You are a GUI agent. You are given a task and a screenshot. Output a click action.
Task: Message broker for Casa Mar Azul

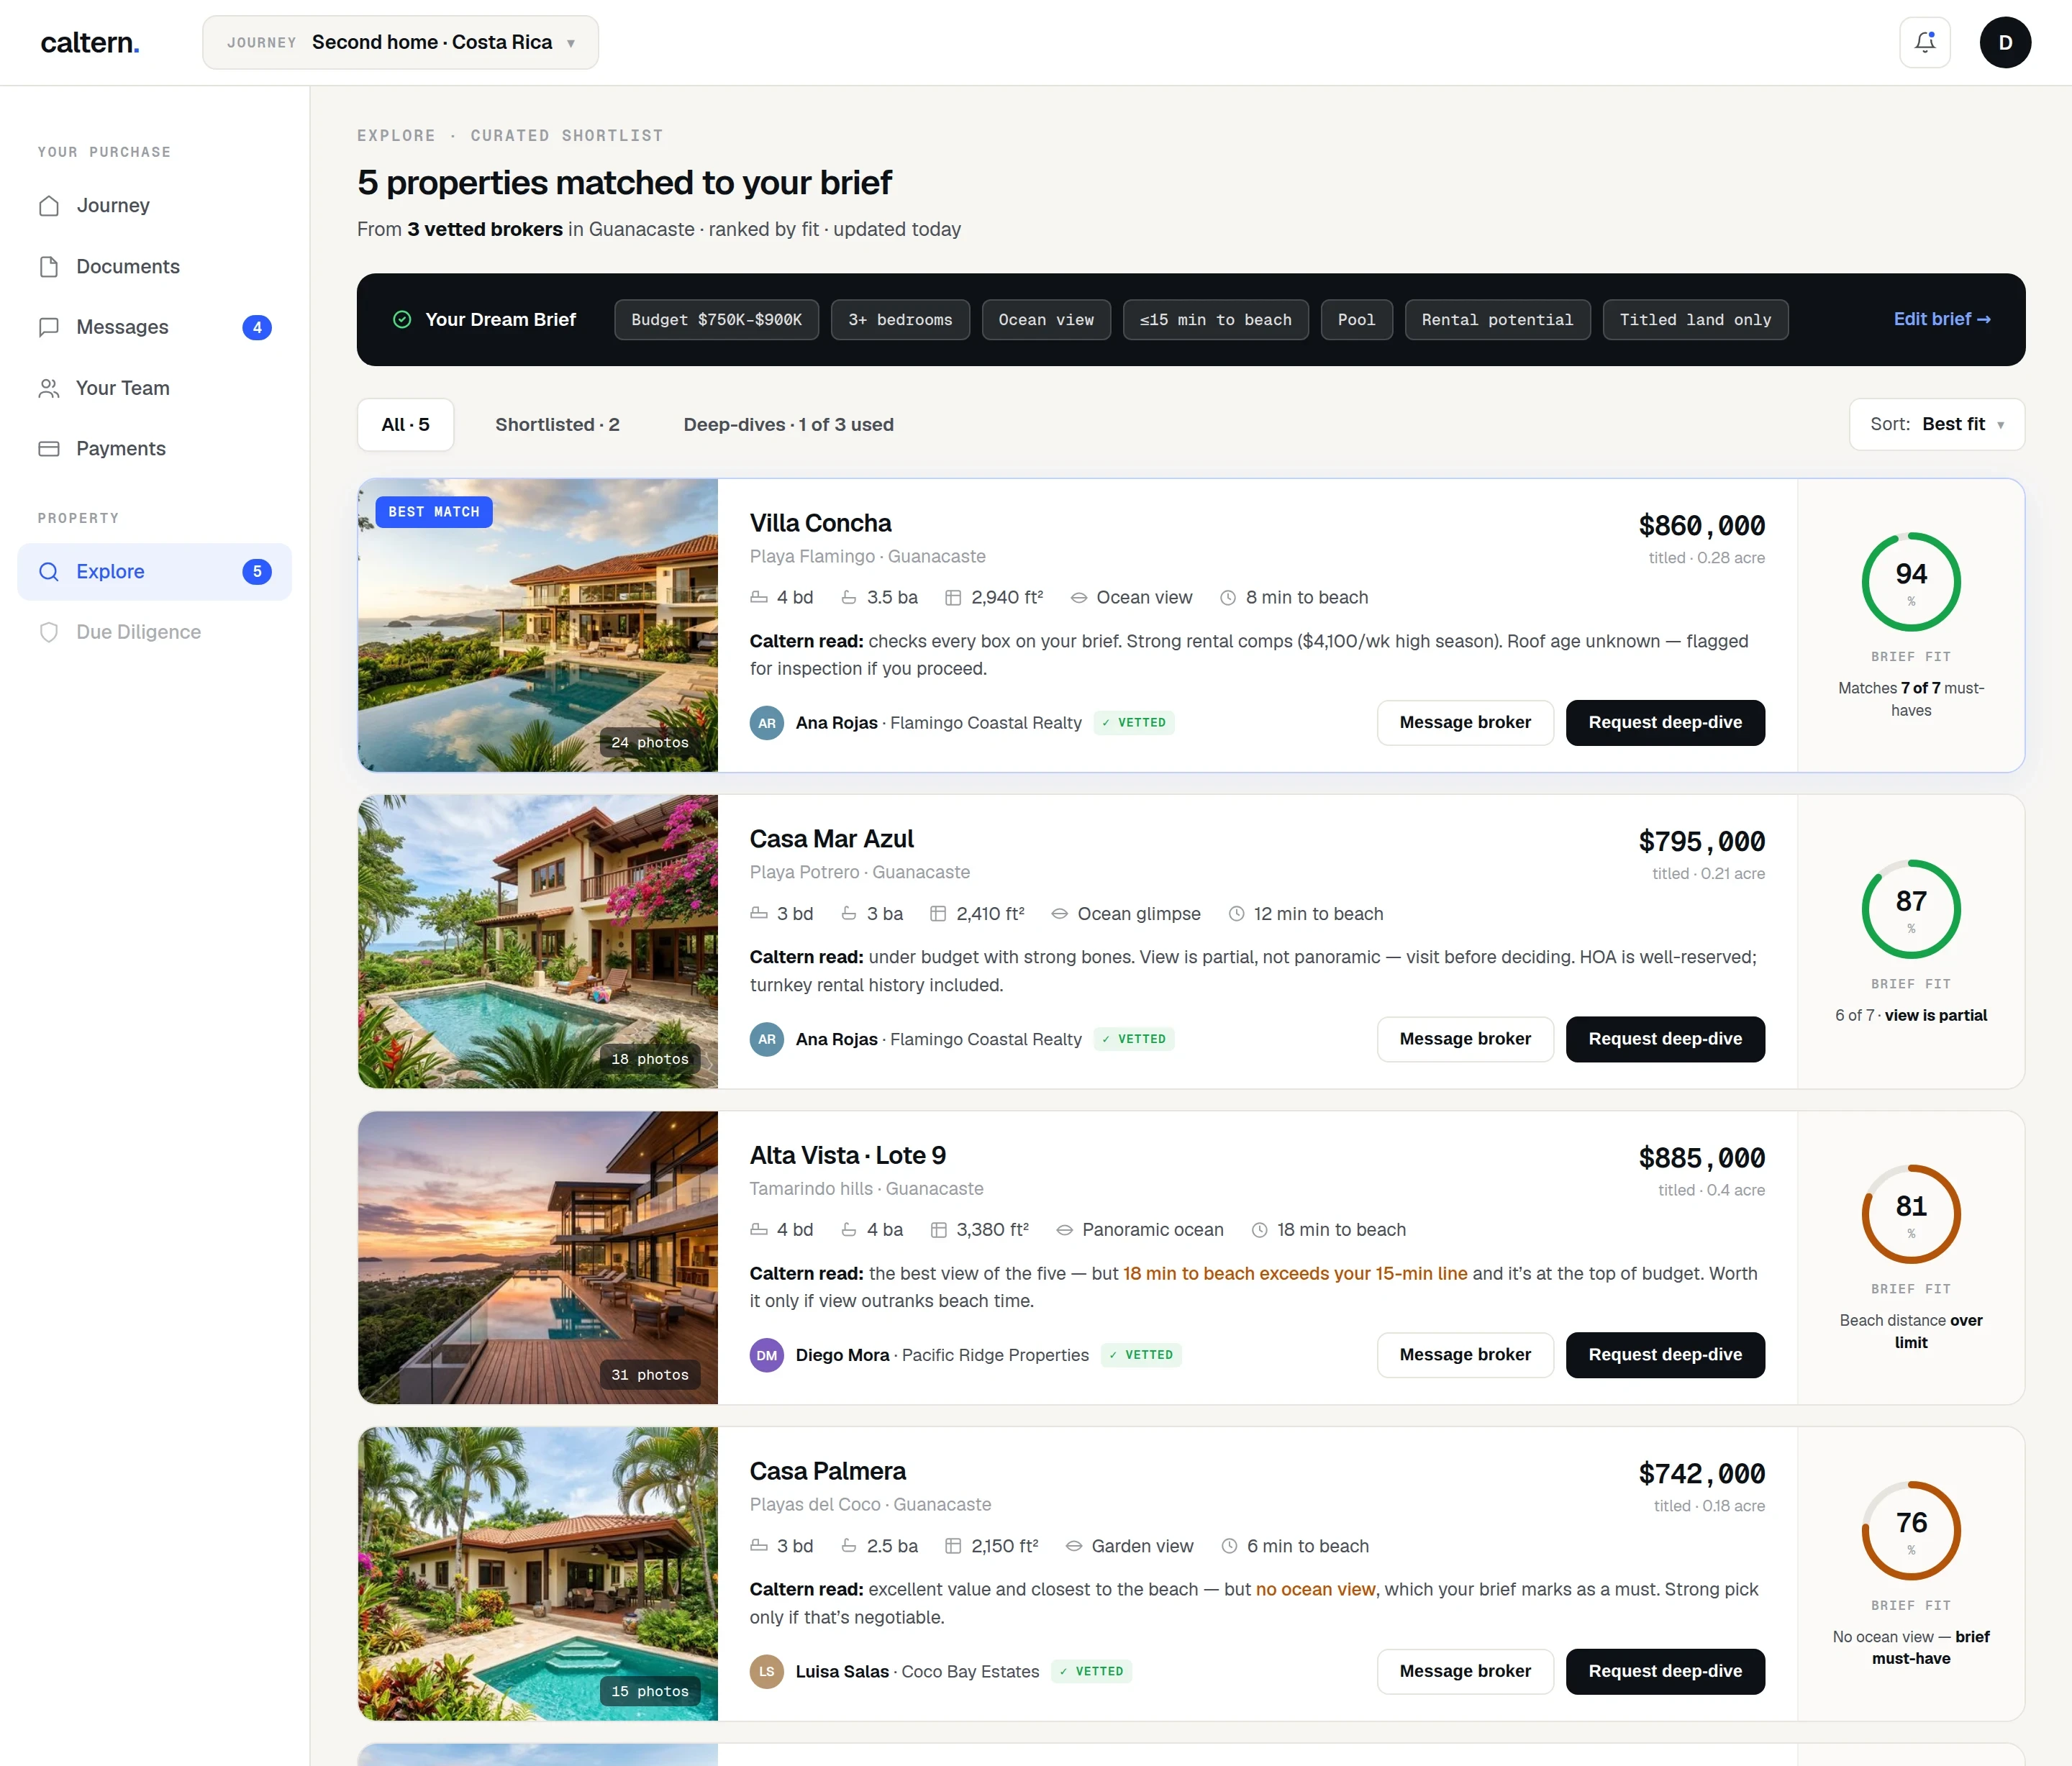(1464, 1038)
